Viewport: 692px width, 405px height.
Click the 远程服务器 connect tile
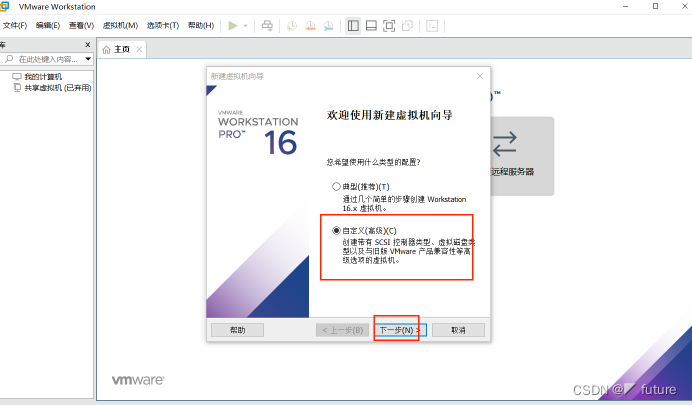(522, 156)
